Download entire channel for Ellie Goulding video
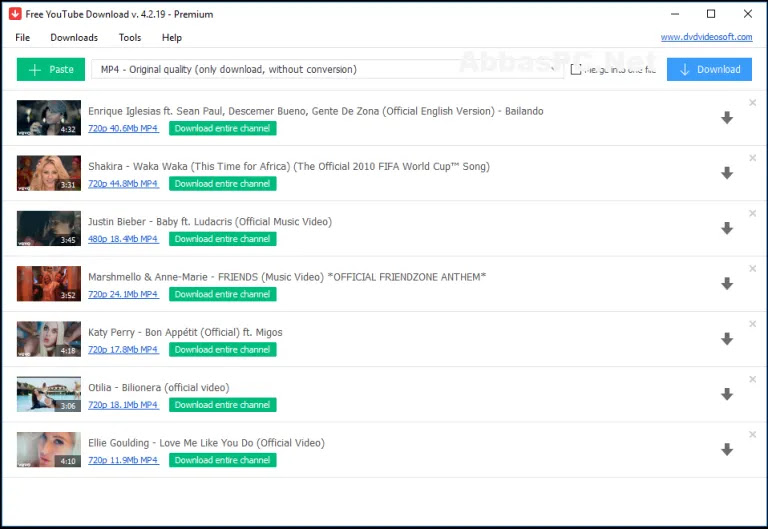Image resolution: width=768 pixels, height=529 pixels. coord(223,460)
